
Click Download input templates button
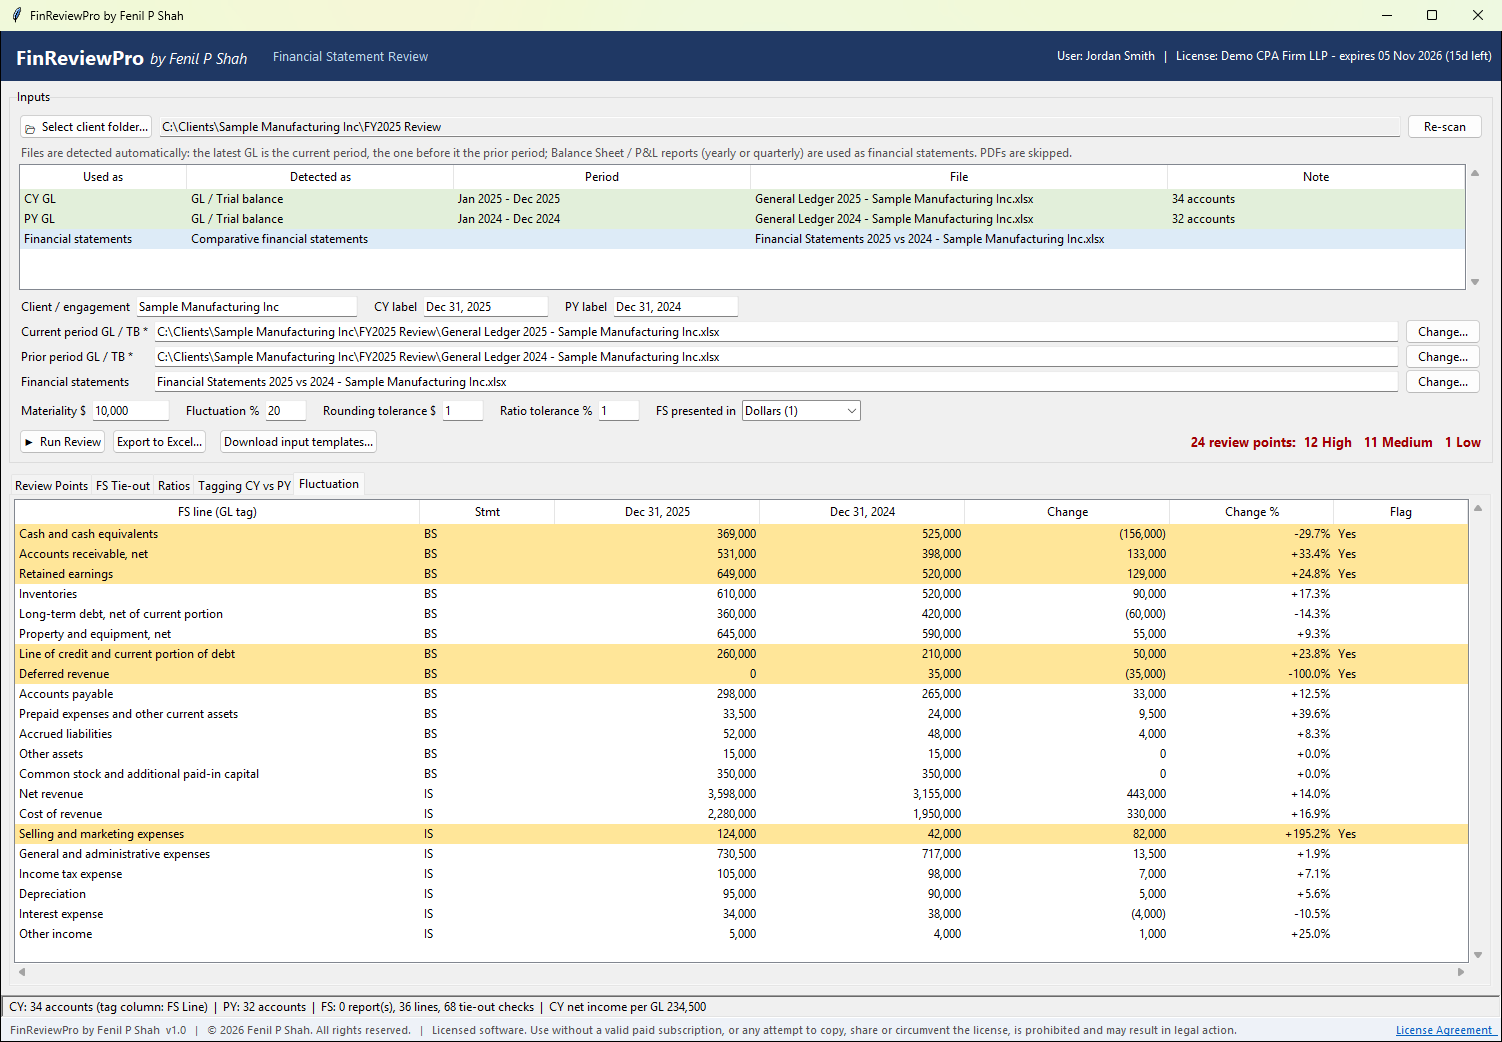(x=298, y=442)
